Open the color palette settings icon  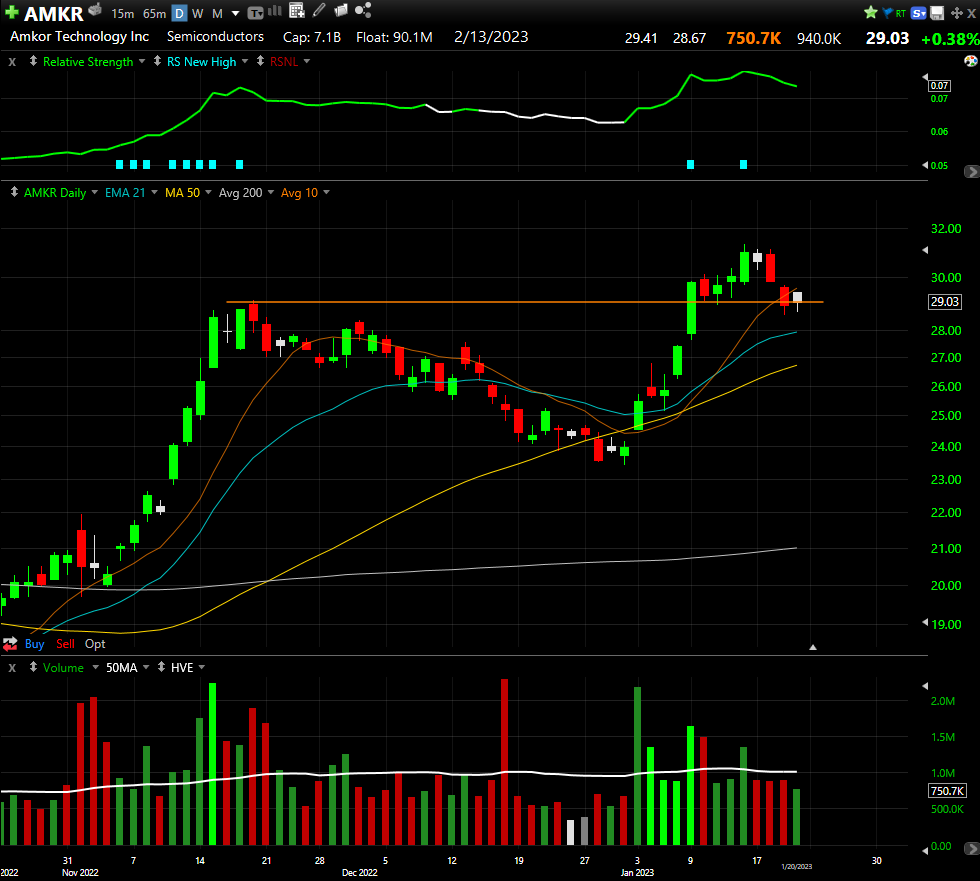pyautogui.click(x=971, y=61)
